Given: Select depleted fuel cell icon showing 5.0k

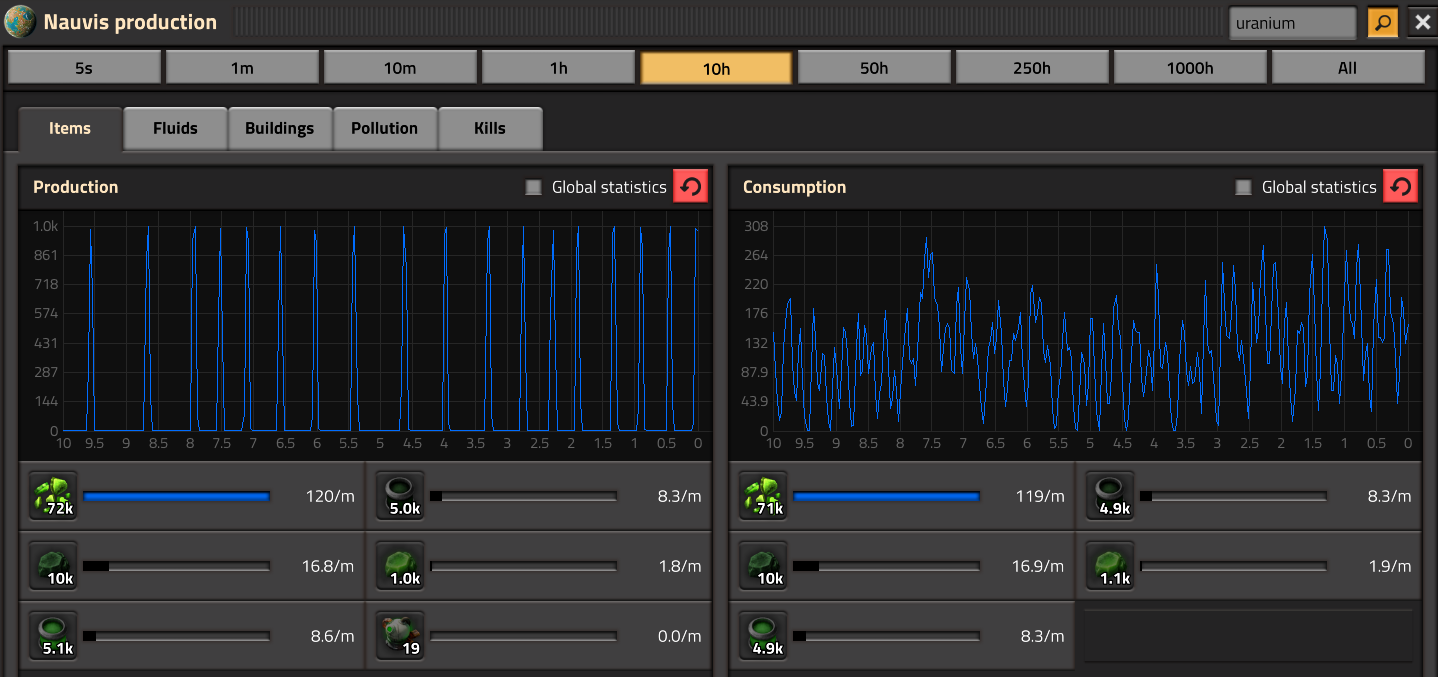Looking at the screenshot, I should (400, 496).
